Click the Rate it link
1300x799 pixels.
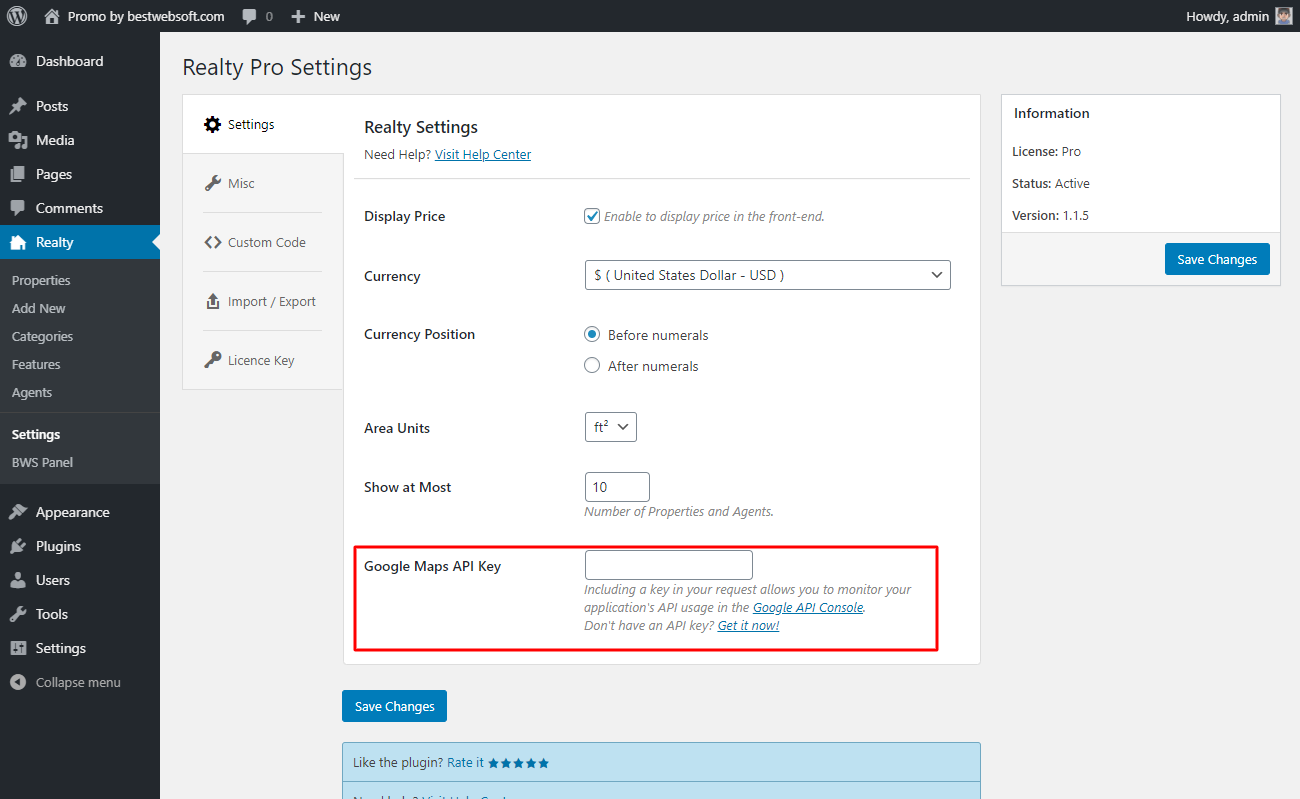click(465, 762)
